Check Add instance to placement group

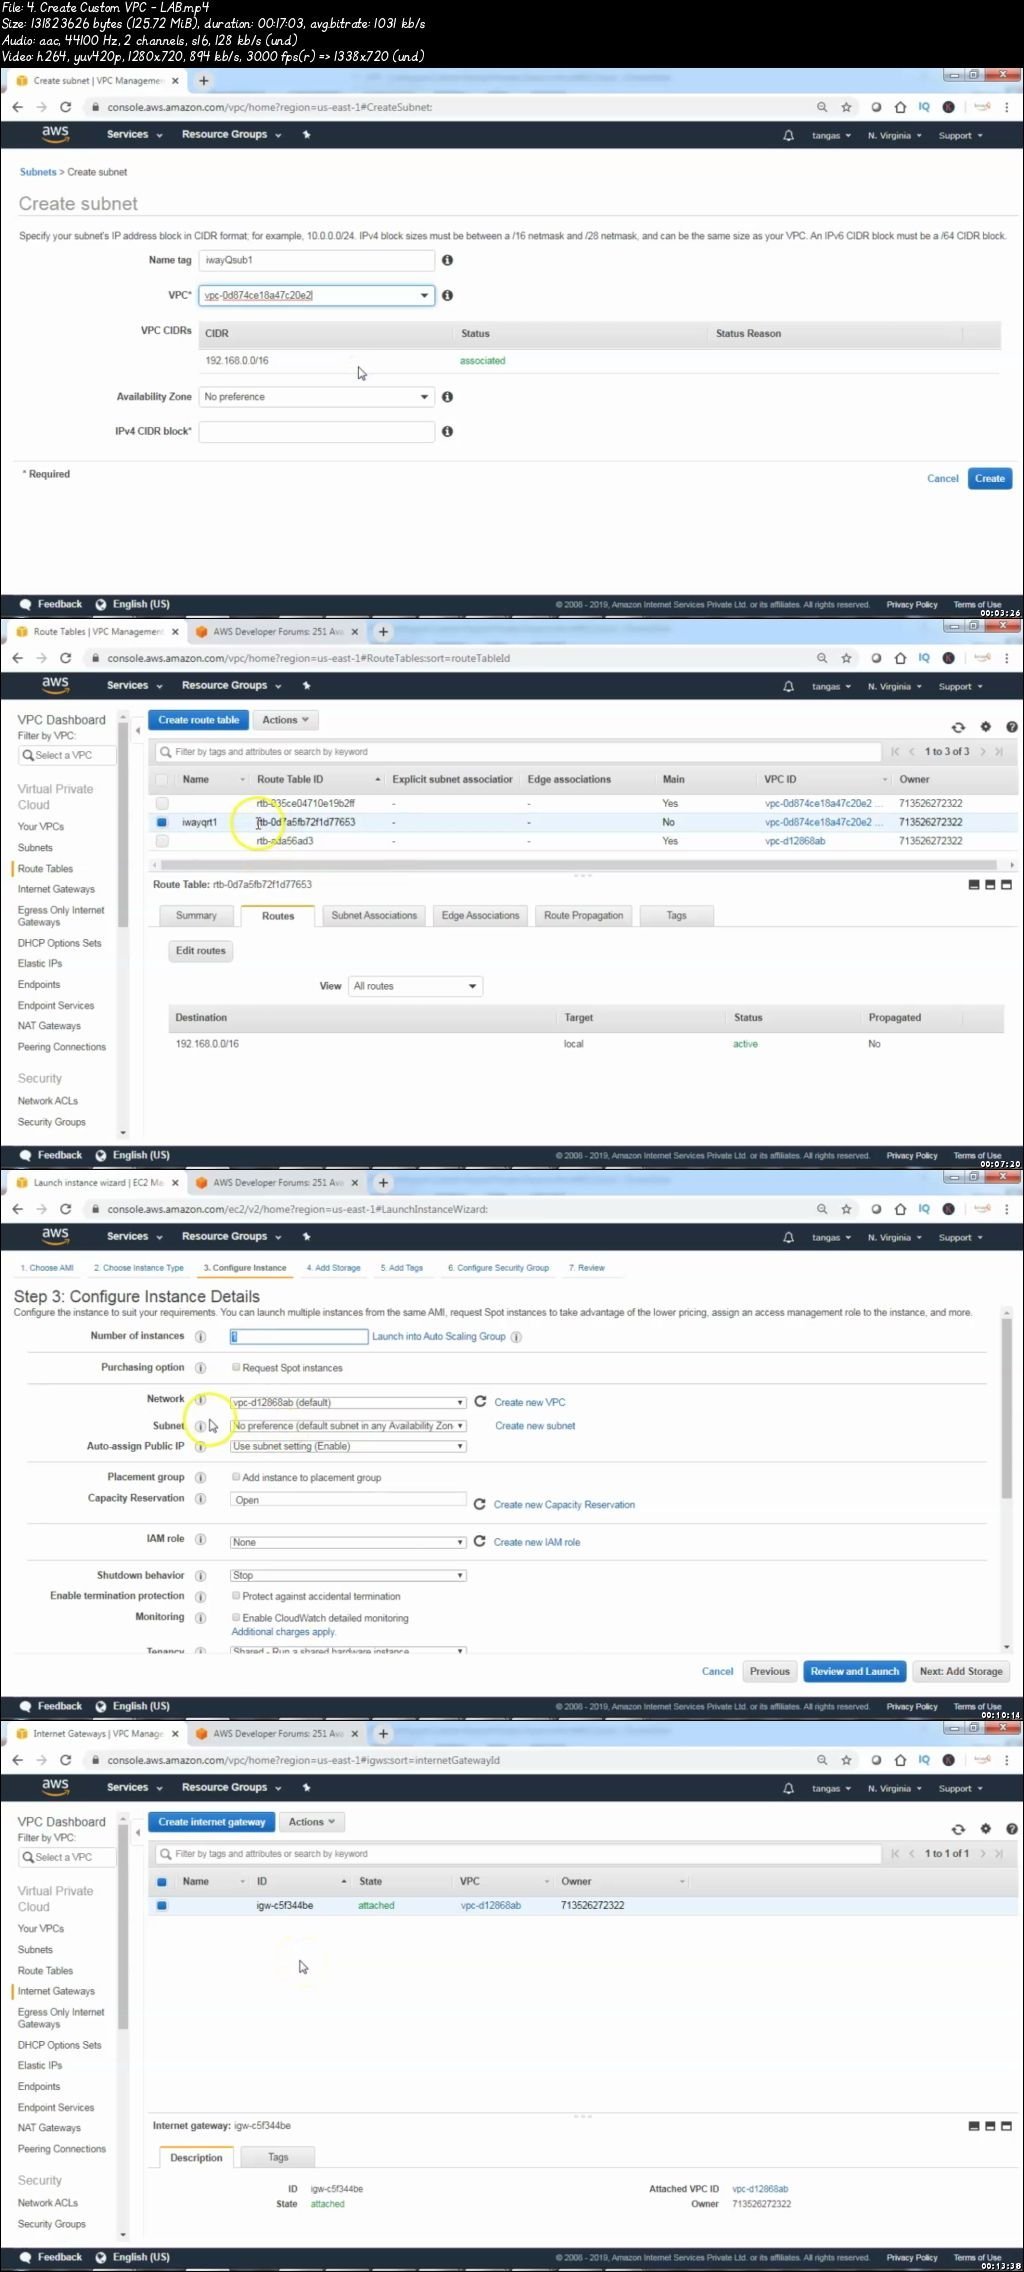[236, 1477]
